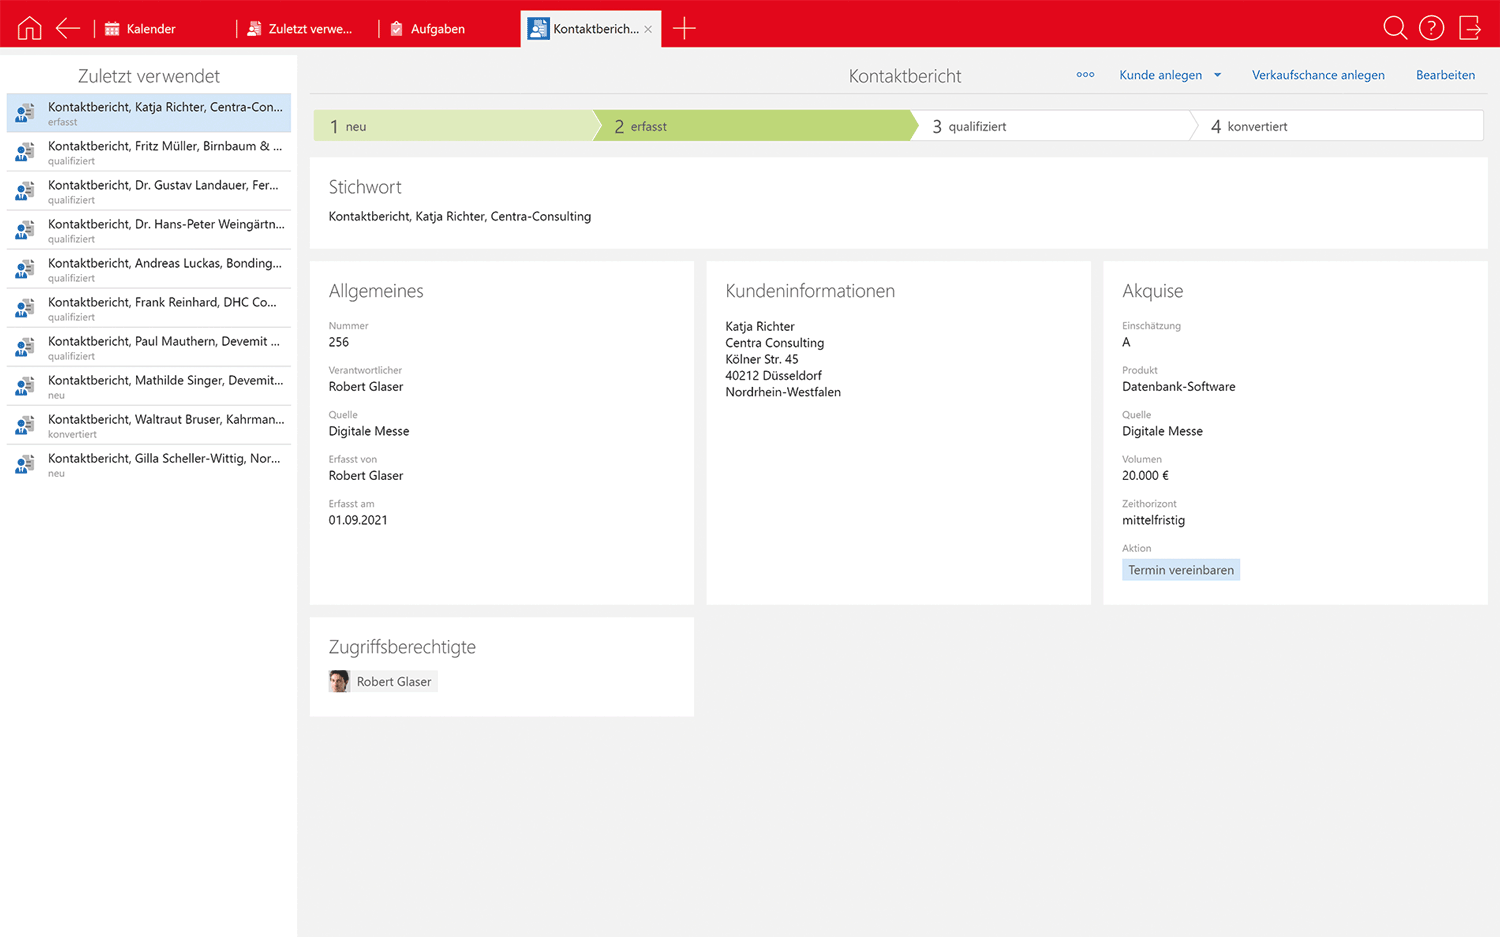
Task: Click the Termin vereinbaren action
Action: point(1181,570)
